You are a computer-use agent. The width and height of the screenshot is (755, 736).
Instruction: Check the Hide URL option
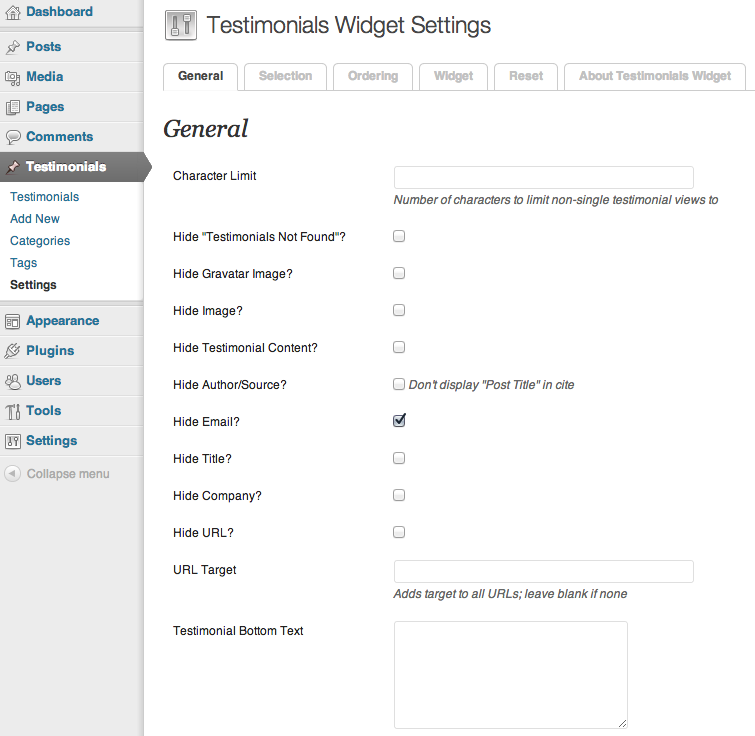click(399, 532)
